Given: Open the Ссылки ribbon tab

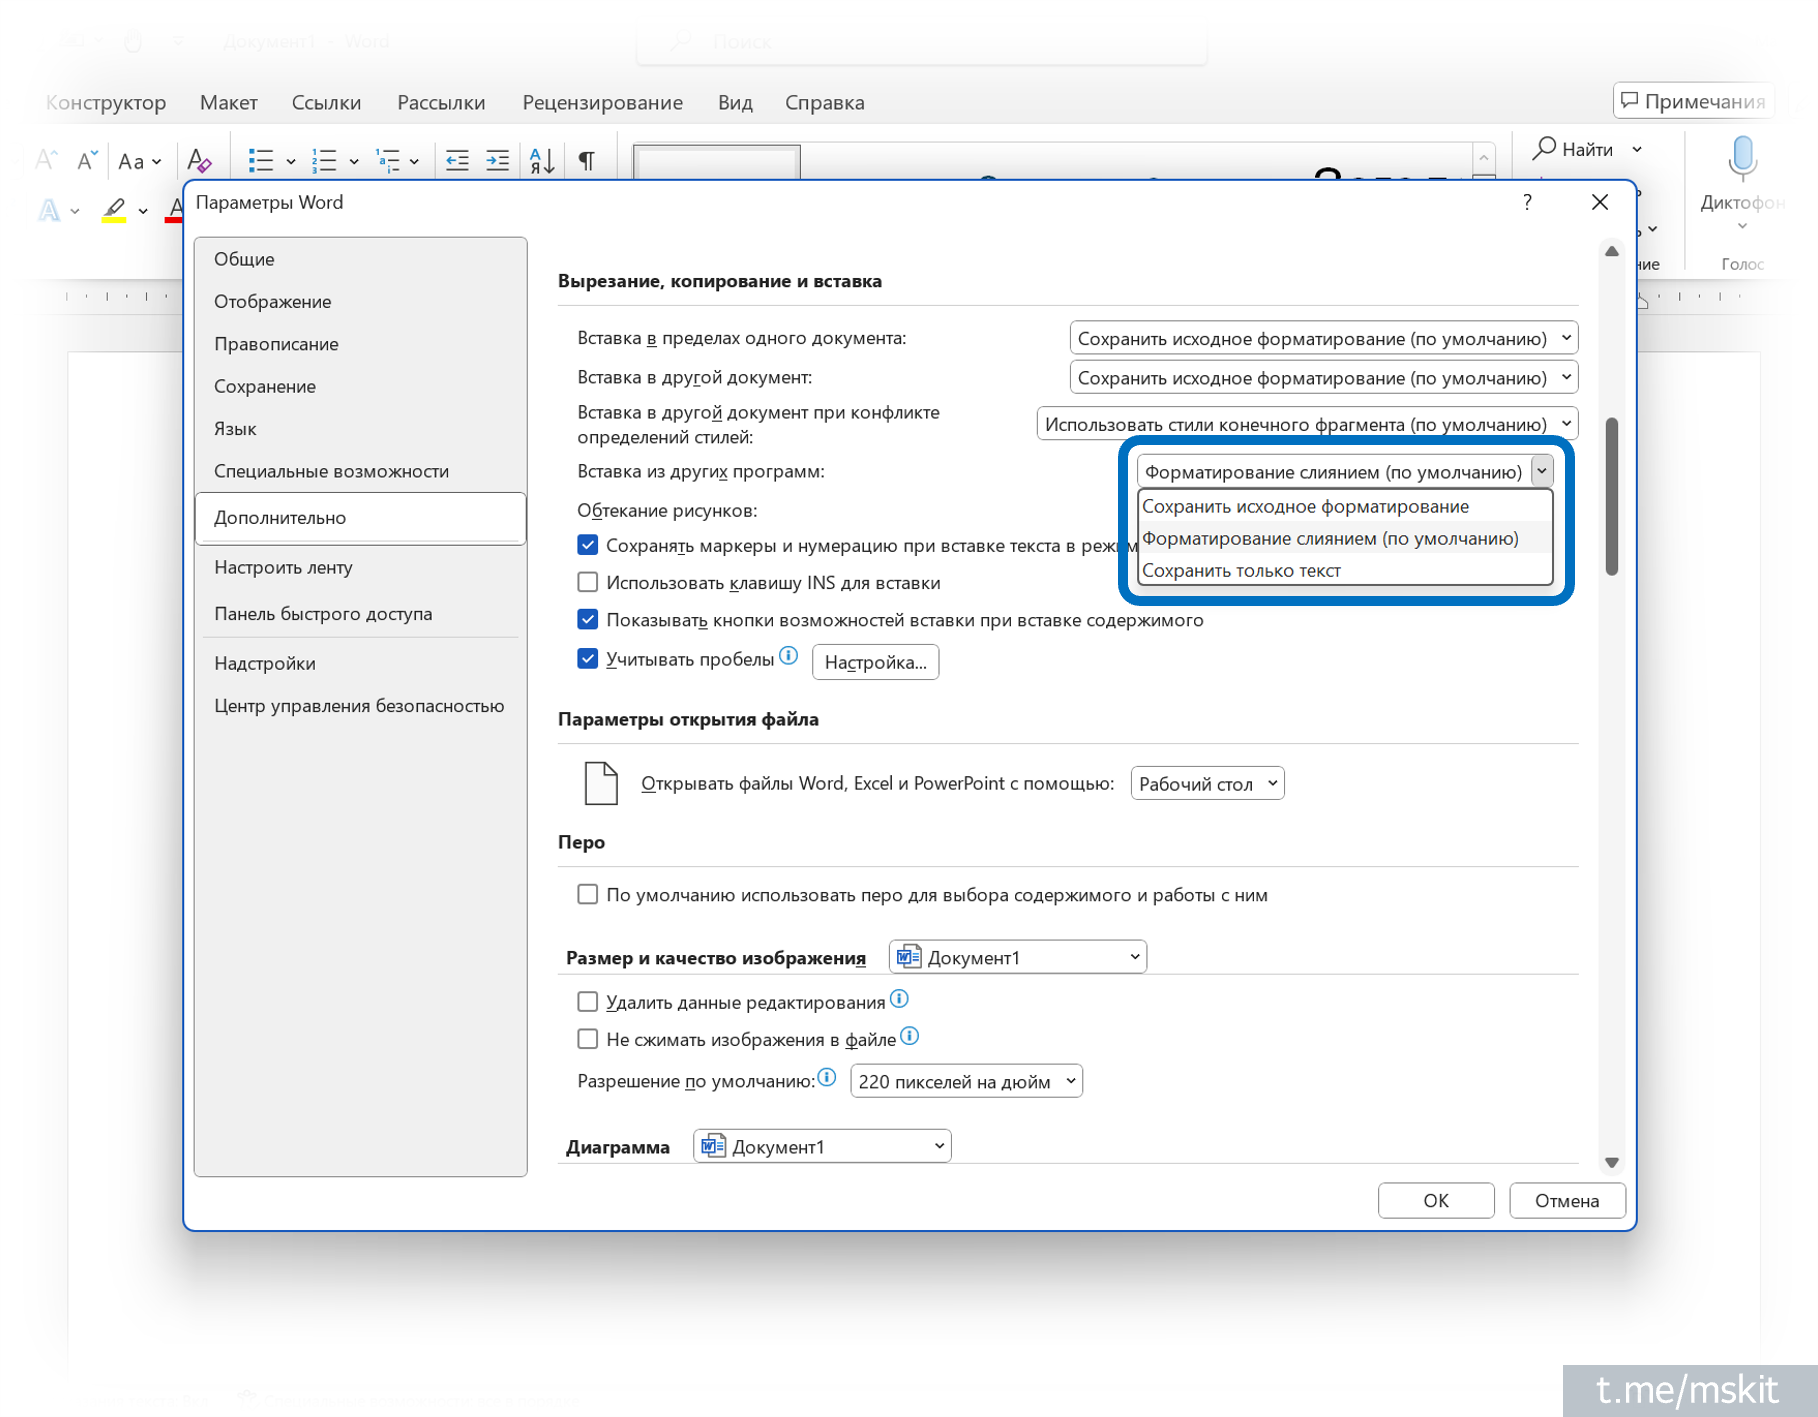Looking at the screenshot, I should pos(326,102).
